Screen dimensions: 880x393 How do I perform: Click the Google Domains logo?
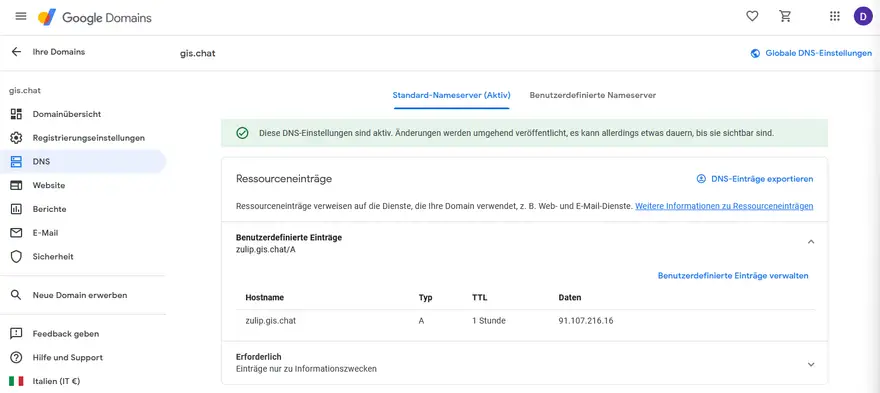(x=95, y=17)
